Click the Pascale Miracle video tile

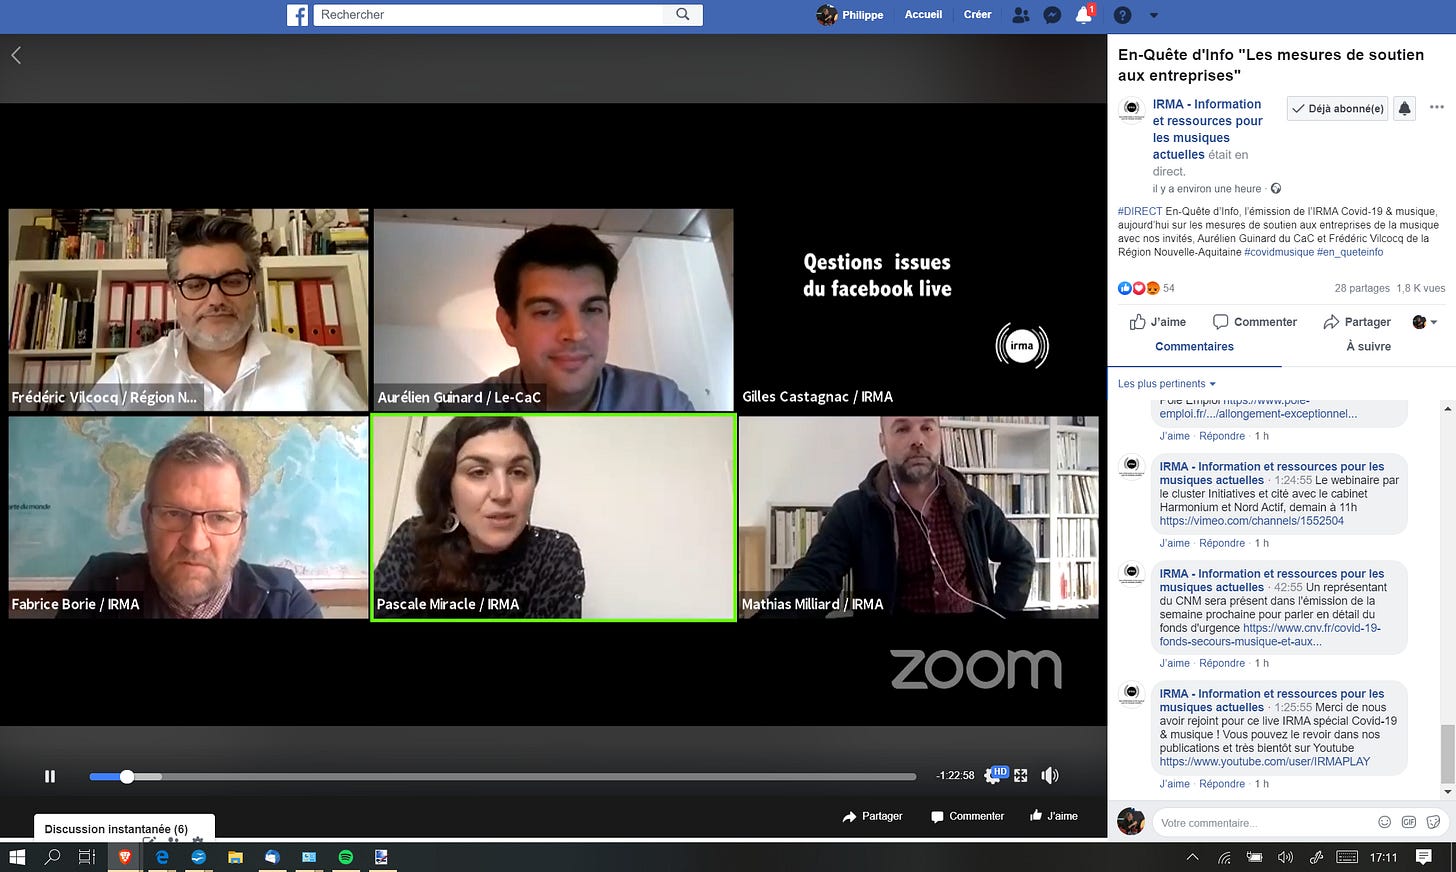[x=553, y=518]
